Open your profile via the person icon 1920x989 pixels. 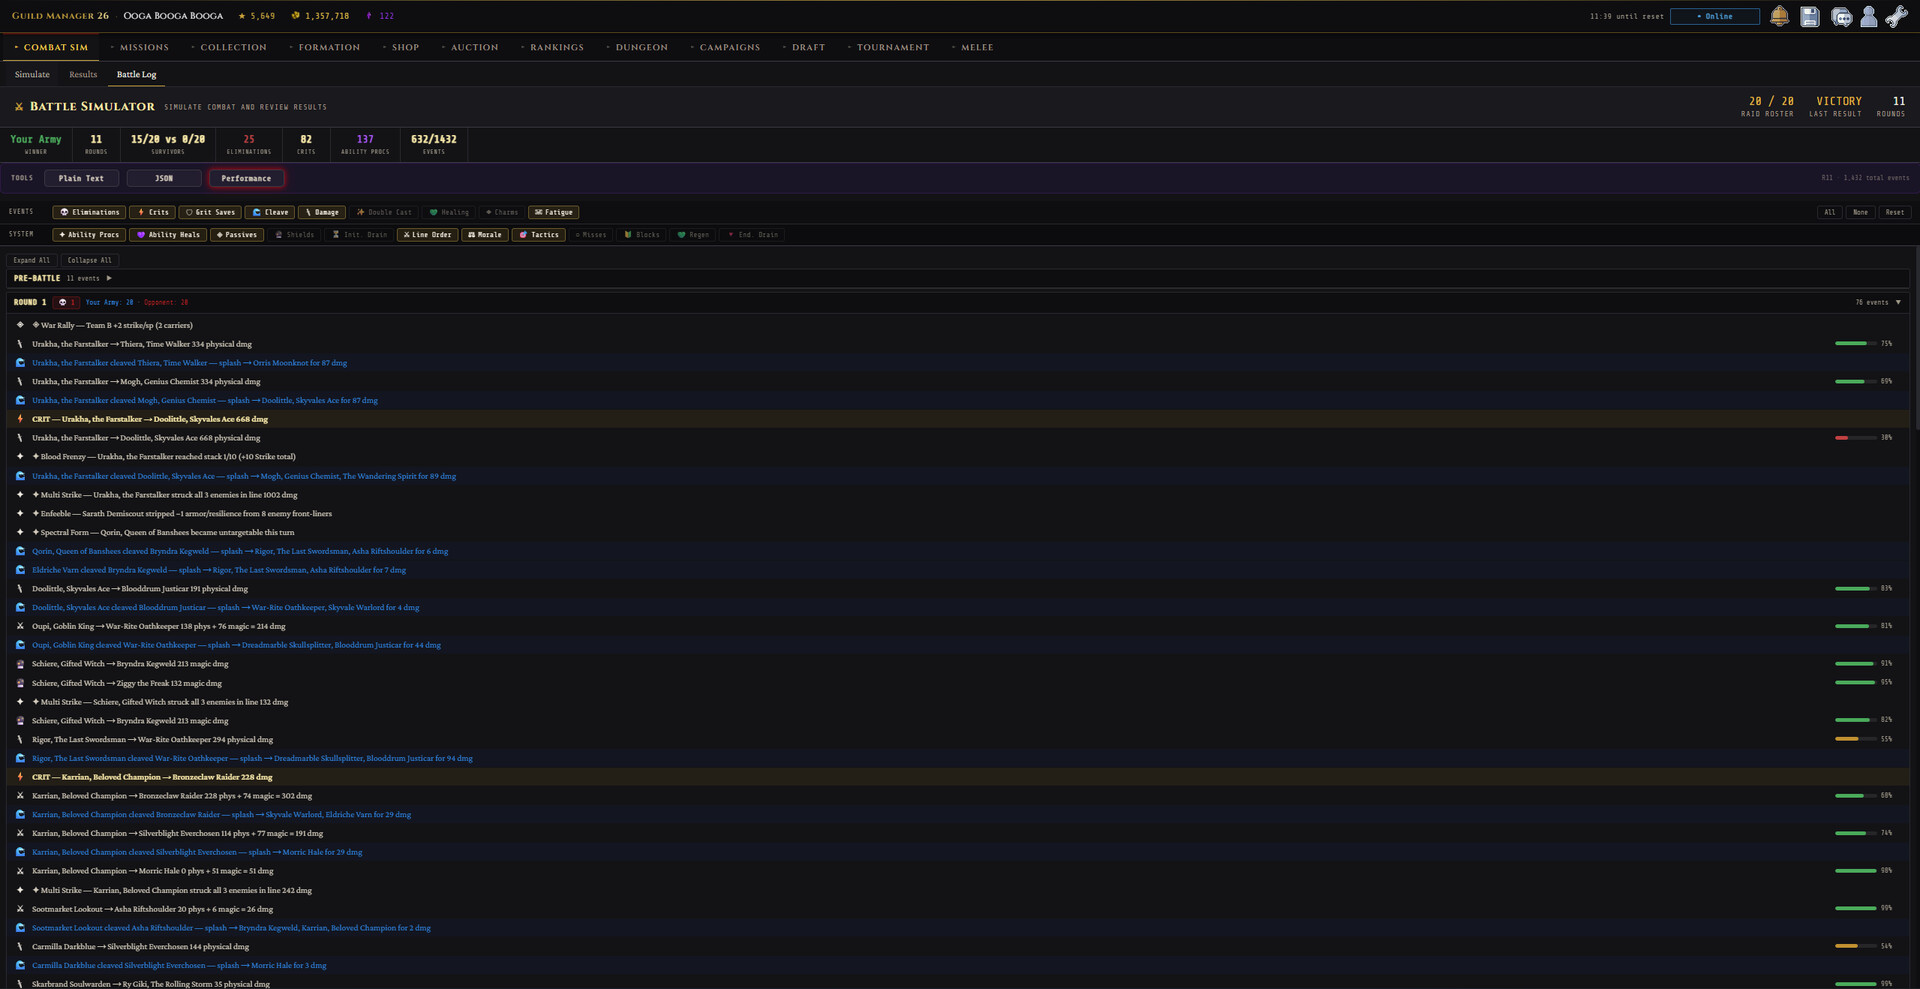pyautogui.click(x=1869, y=17)
